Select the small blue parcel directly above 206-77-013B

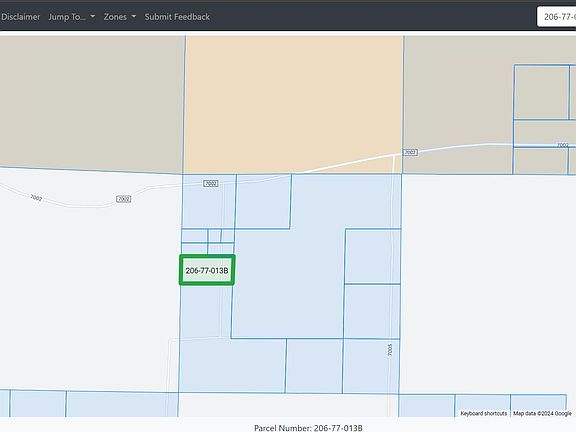click(x=194, y=248)
